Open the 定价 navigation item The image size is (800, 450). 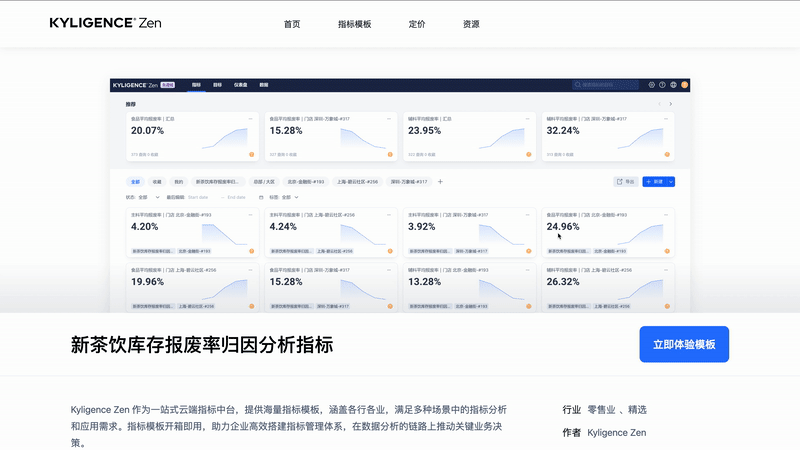417,24
